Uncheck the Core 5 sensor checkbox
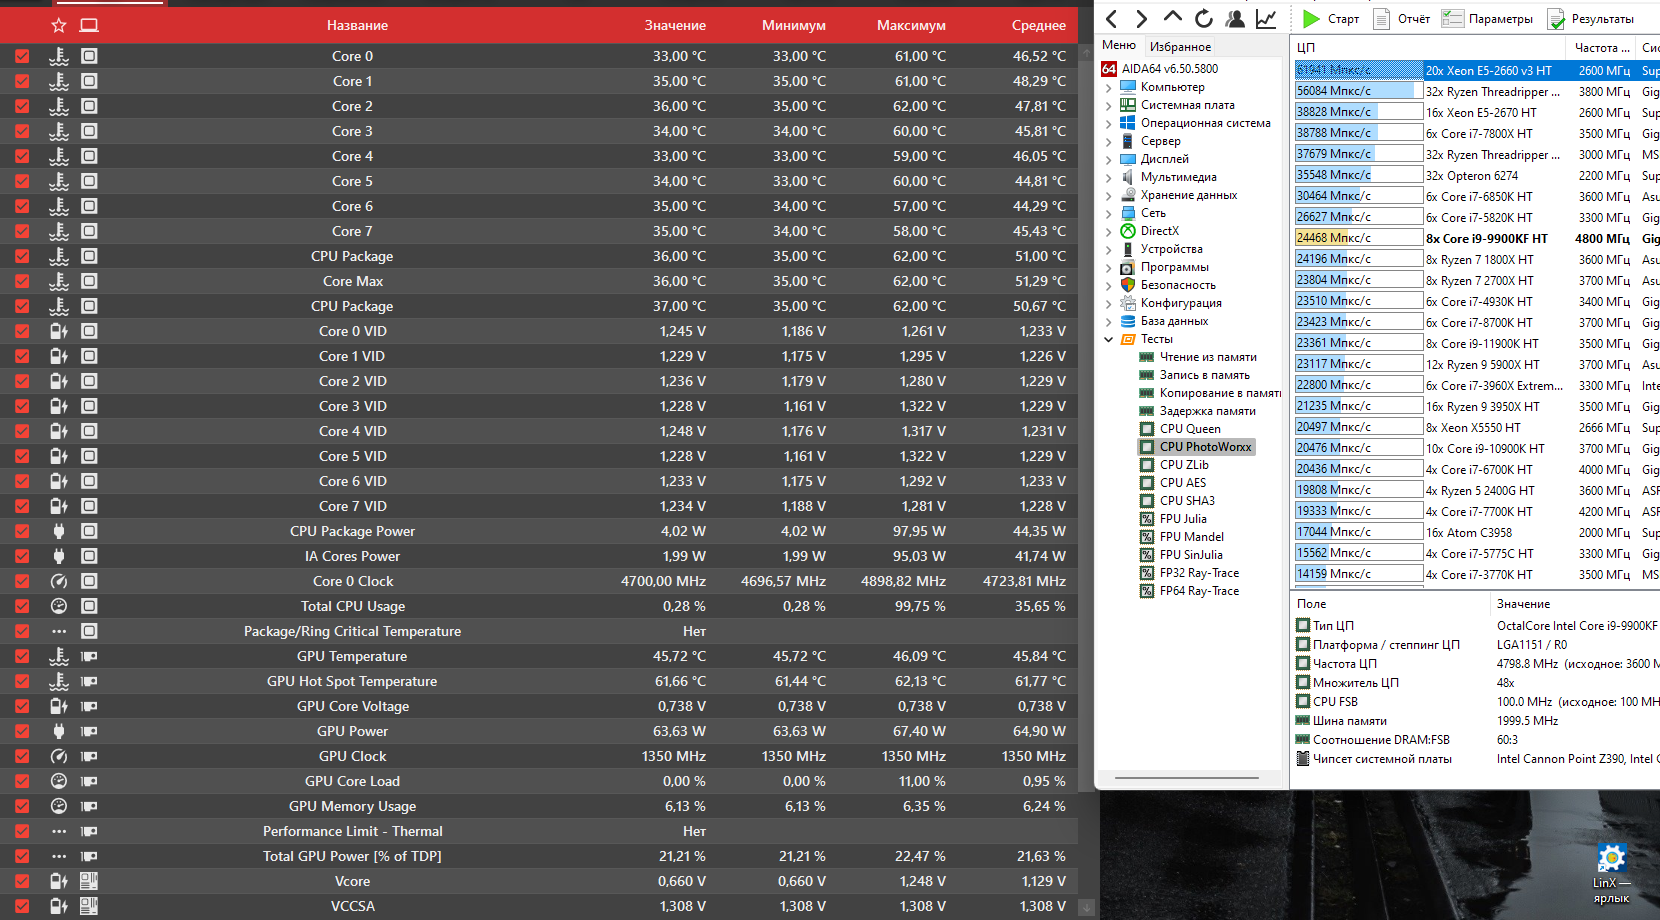1660x920 pixels. click(x=22, y=181)
